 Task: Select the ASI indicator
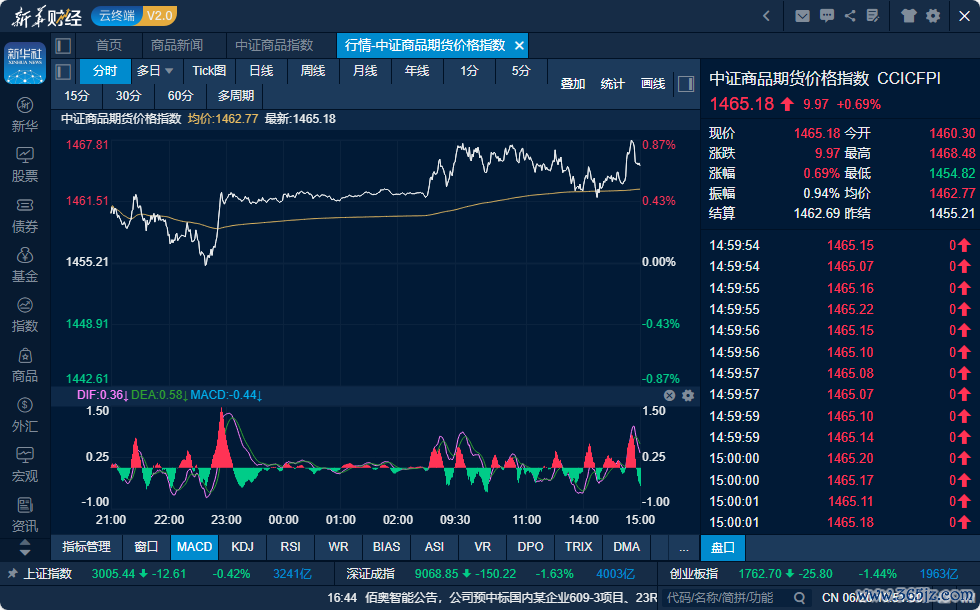pyautogui.click(x=434, y=547)
